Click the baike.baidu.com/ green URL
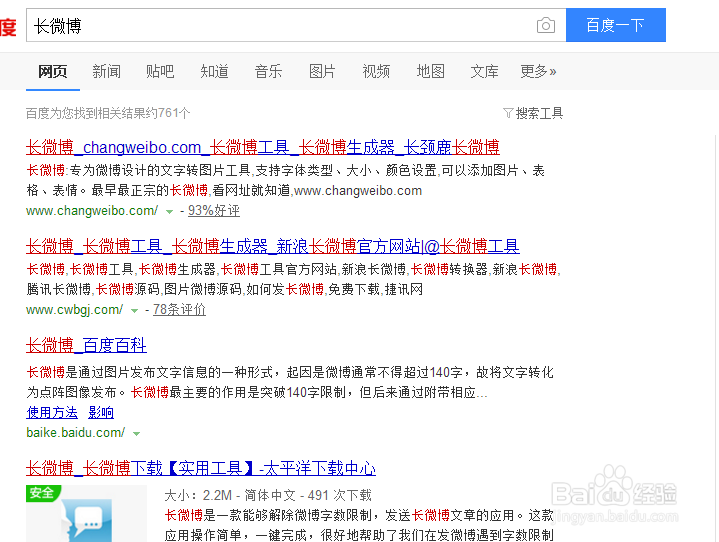719x542 pixels. pyautogui.click(x=75, y=432)
